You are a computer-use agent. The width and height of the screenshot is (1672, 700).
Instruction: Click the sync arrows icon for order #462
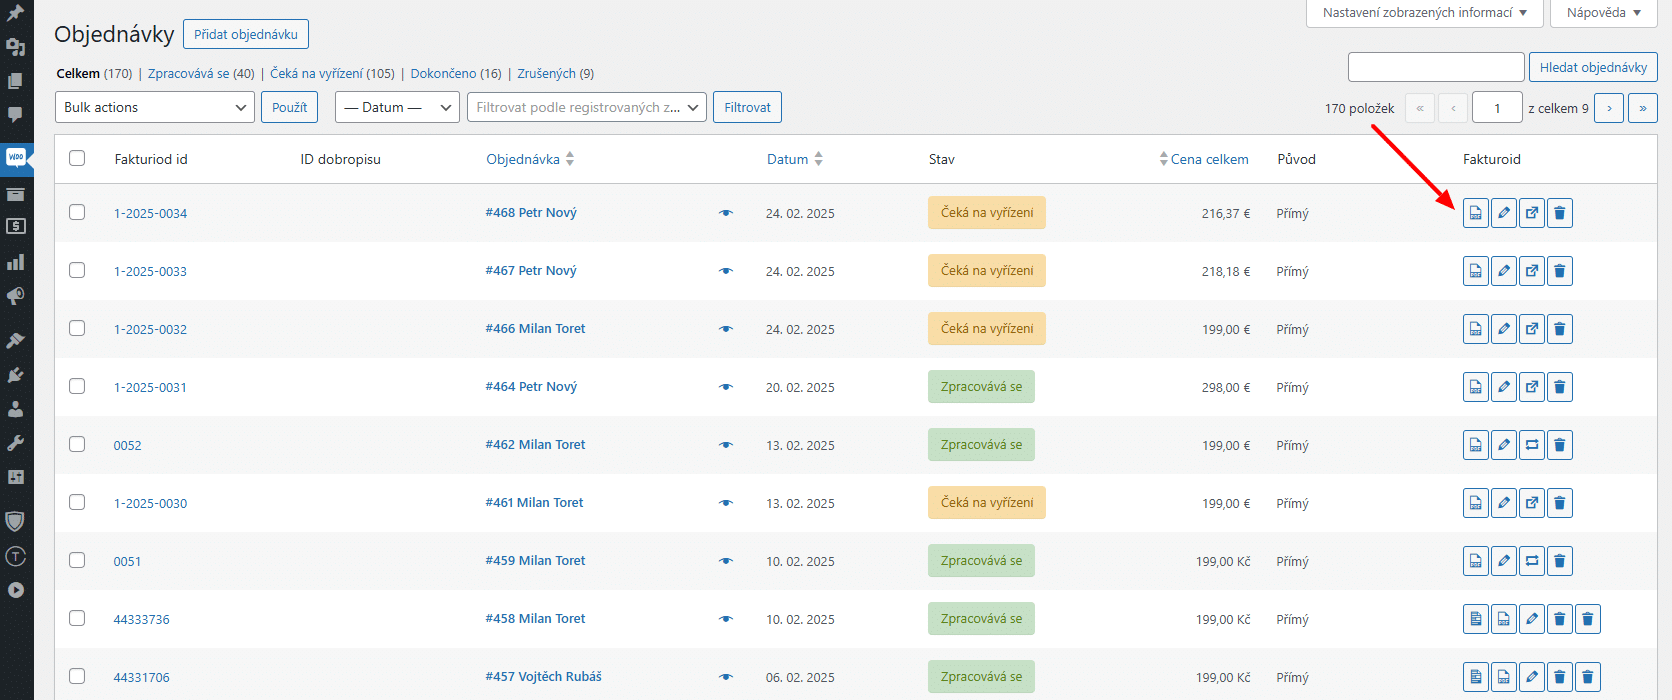tap(1532, 445)
